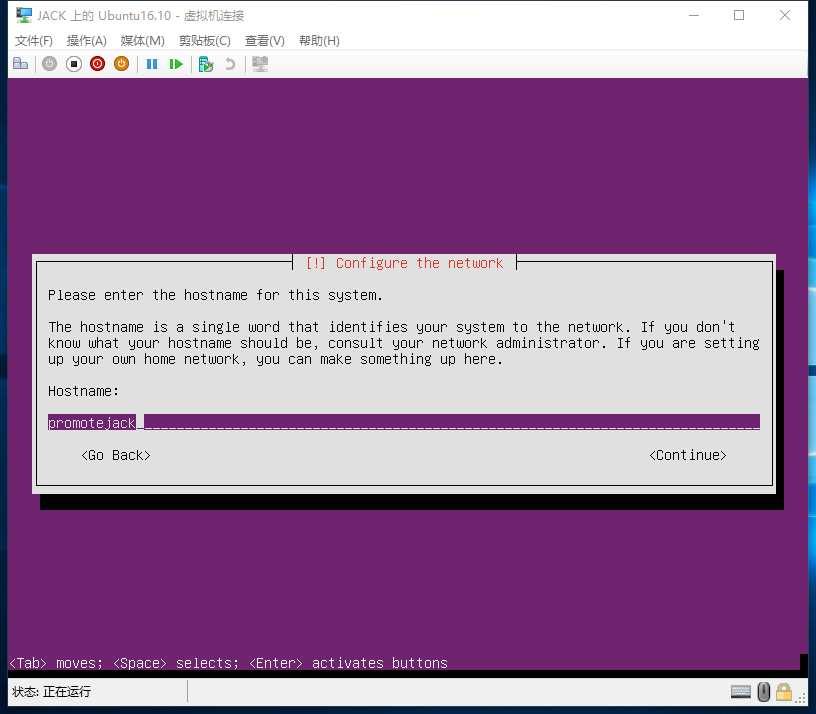Image resolution: width=816 pixels, height=714 pixels.
Task: Click the greyed-out Revert arrow icon
Action: pos(230,64)
